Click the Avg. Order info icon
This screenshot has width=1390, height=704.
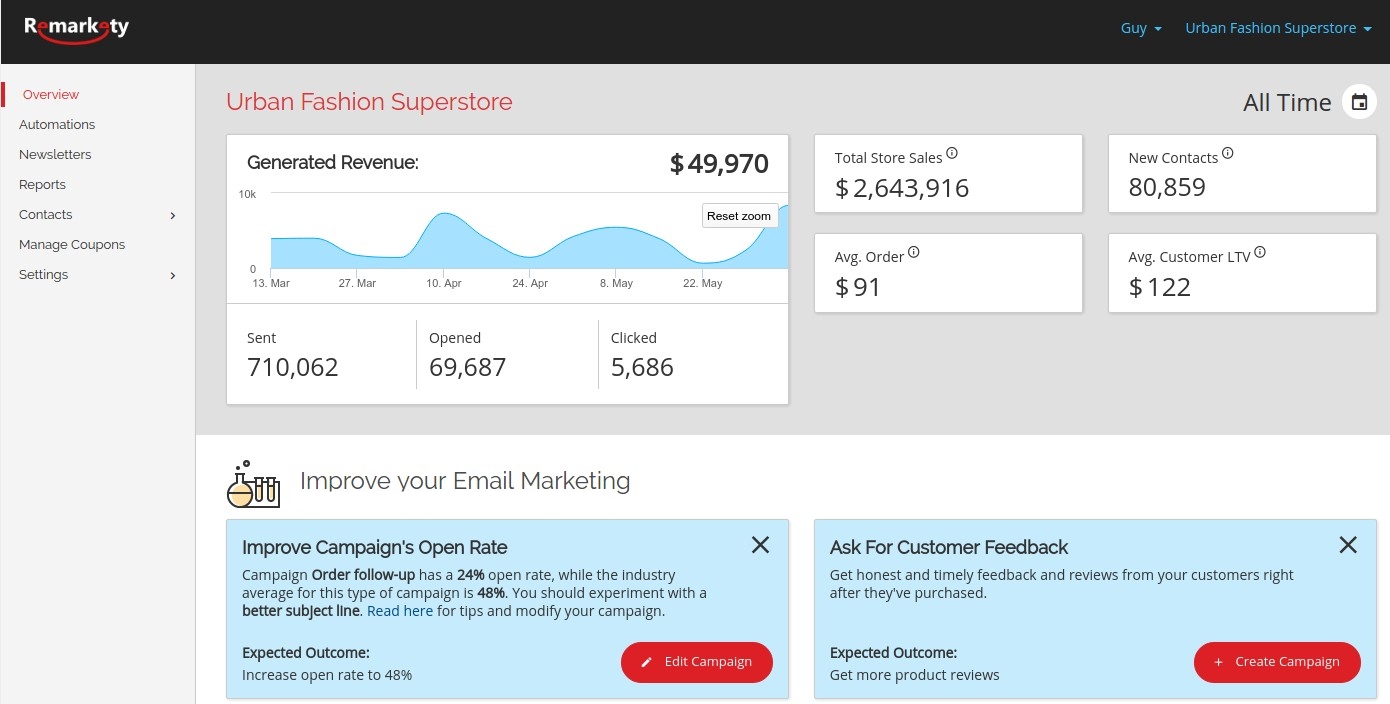[x=911, y=251]
